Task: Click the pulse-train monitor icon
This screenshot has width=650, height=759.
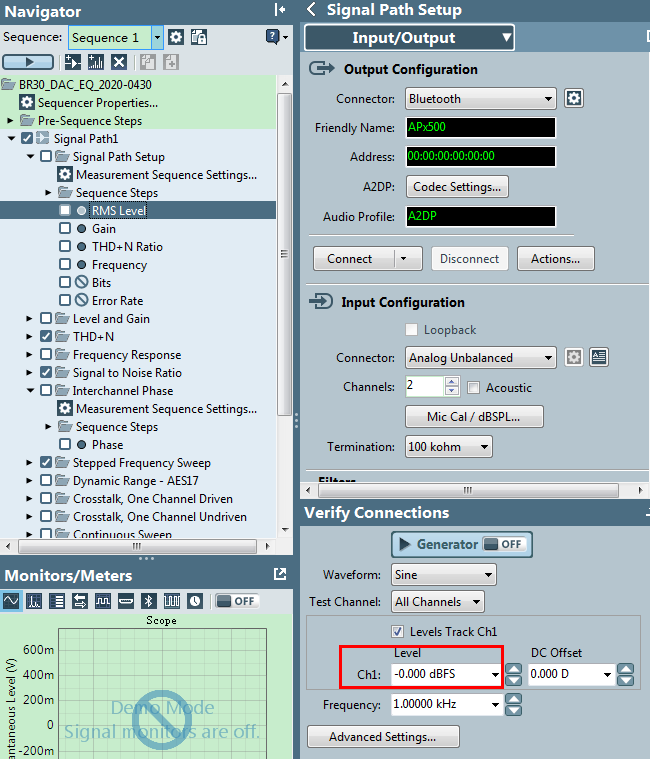Action: pos(172,601)
